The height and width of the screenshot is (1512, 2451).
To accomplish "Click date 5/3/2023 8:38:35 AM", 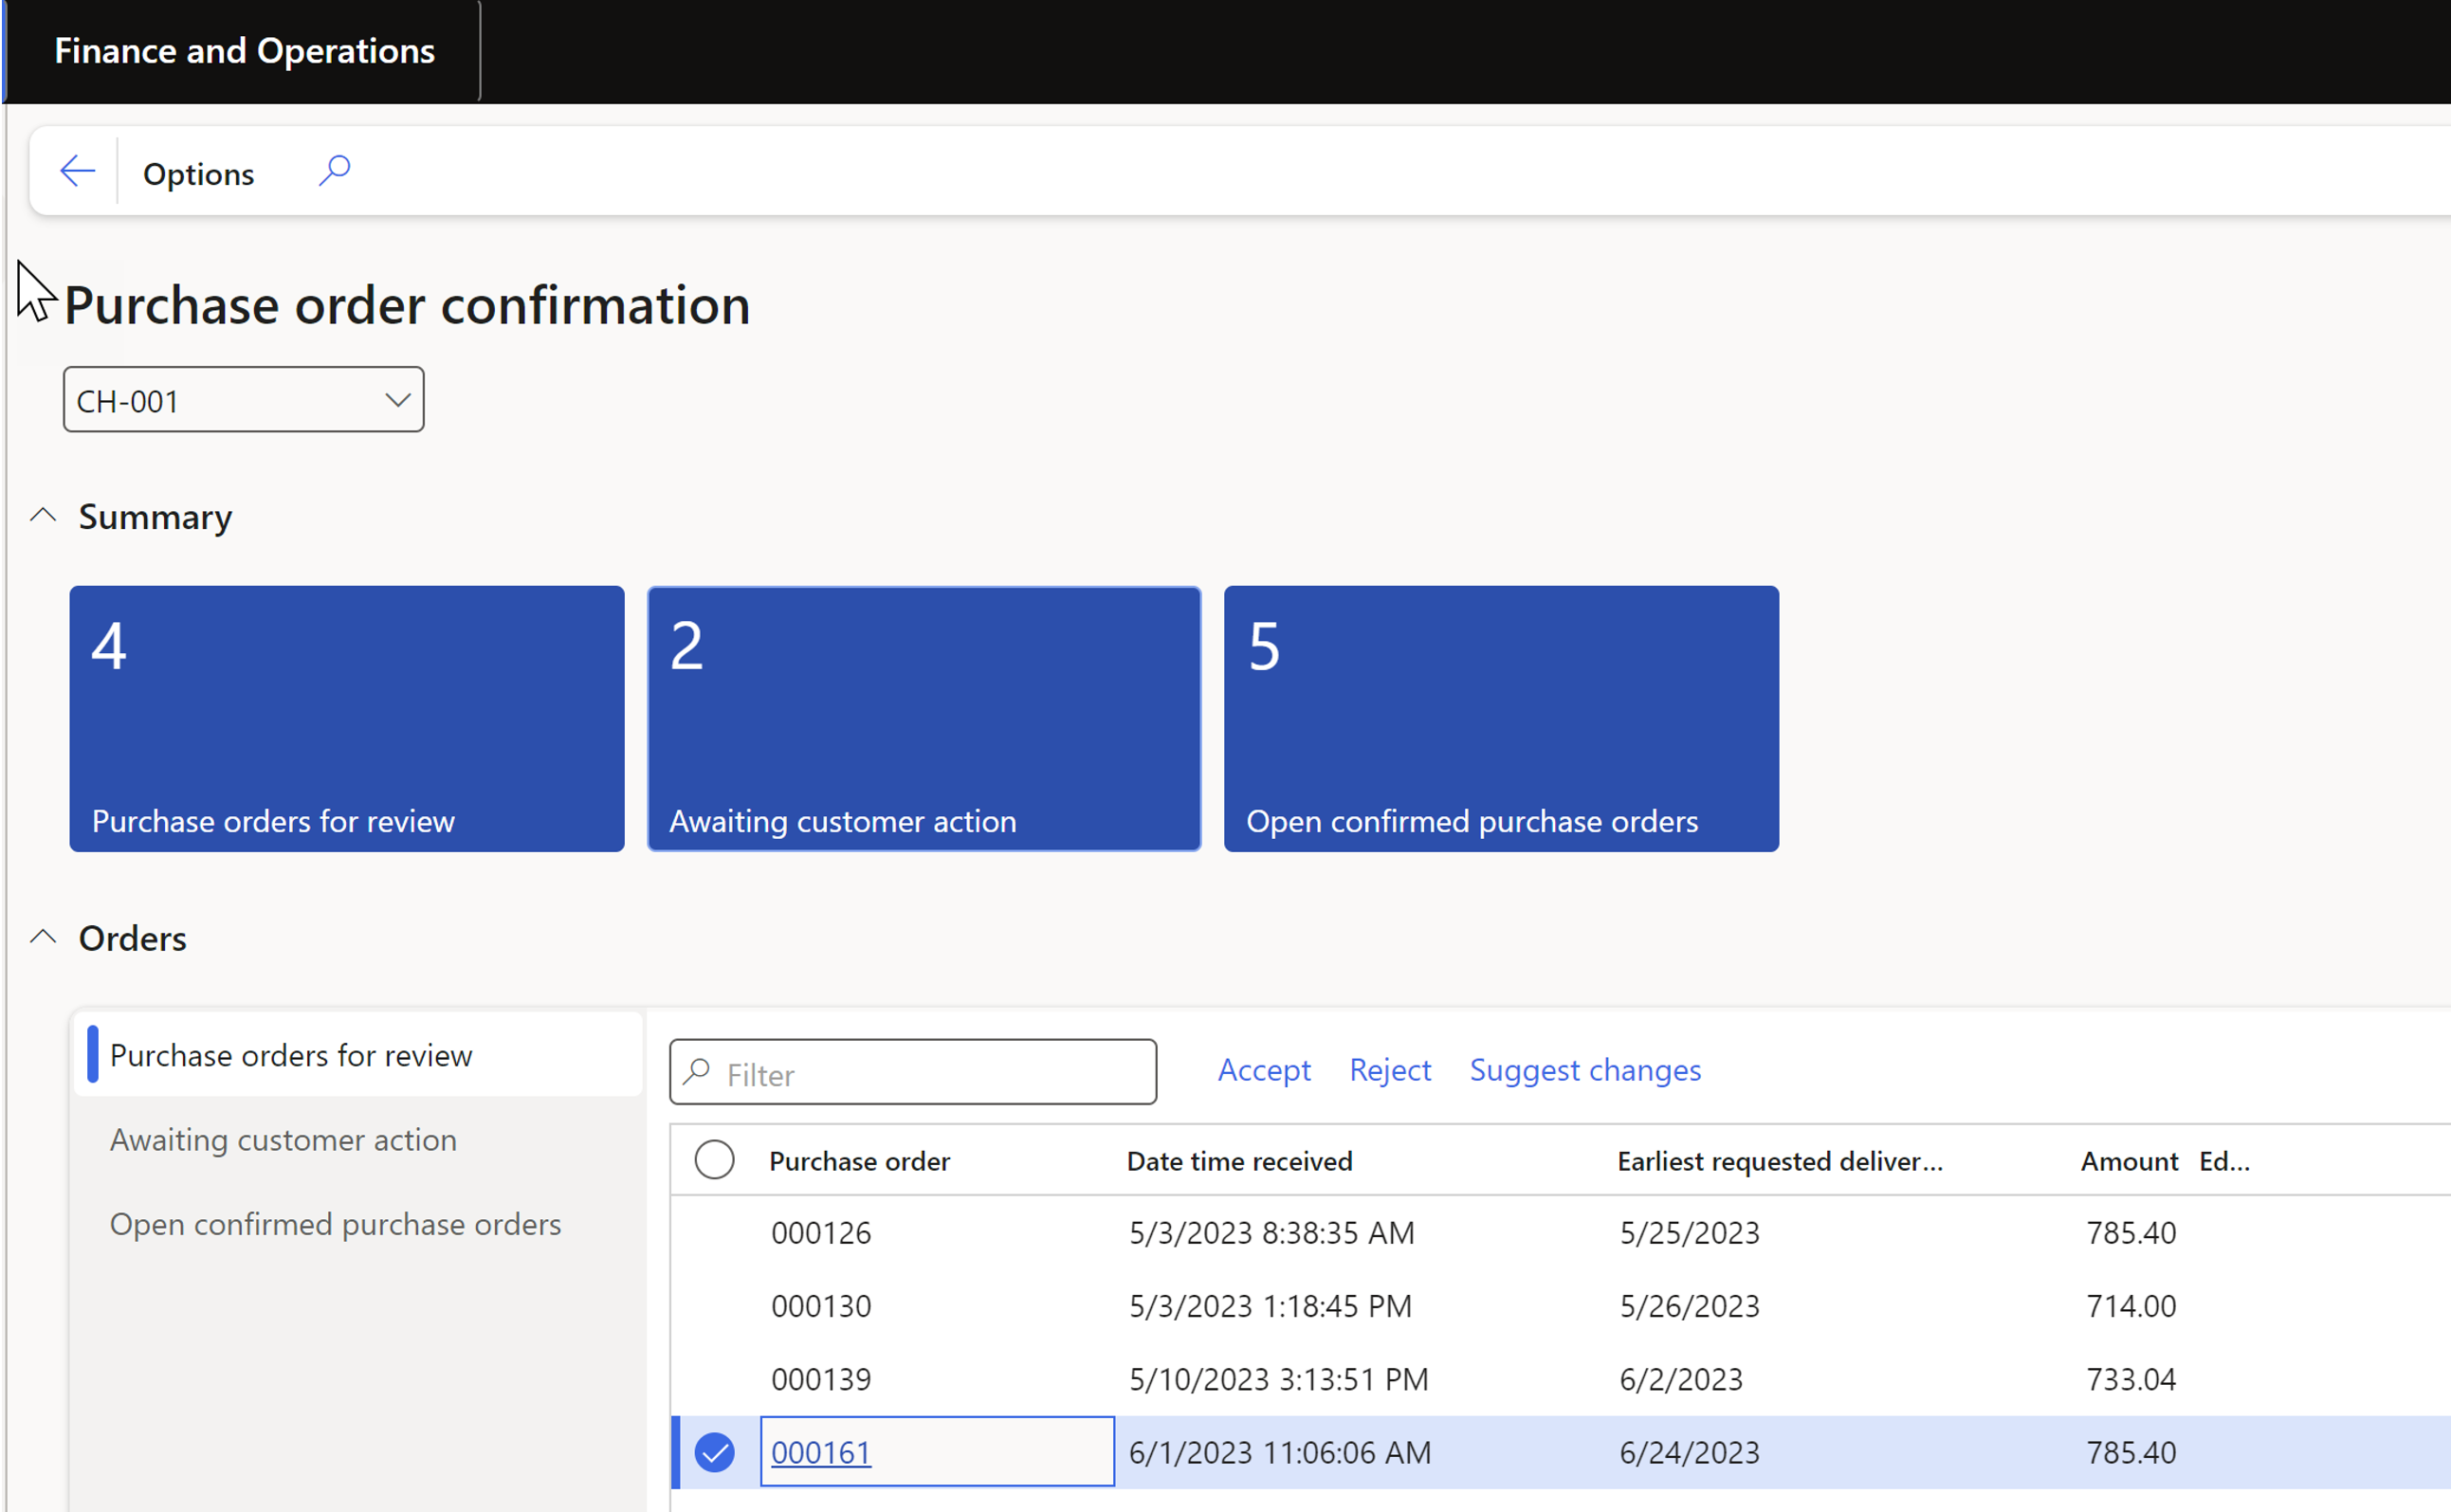I will coord(1271,1233).
